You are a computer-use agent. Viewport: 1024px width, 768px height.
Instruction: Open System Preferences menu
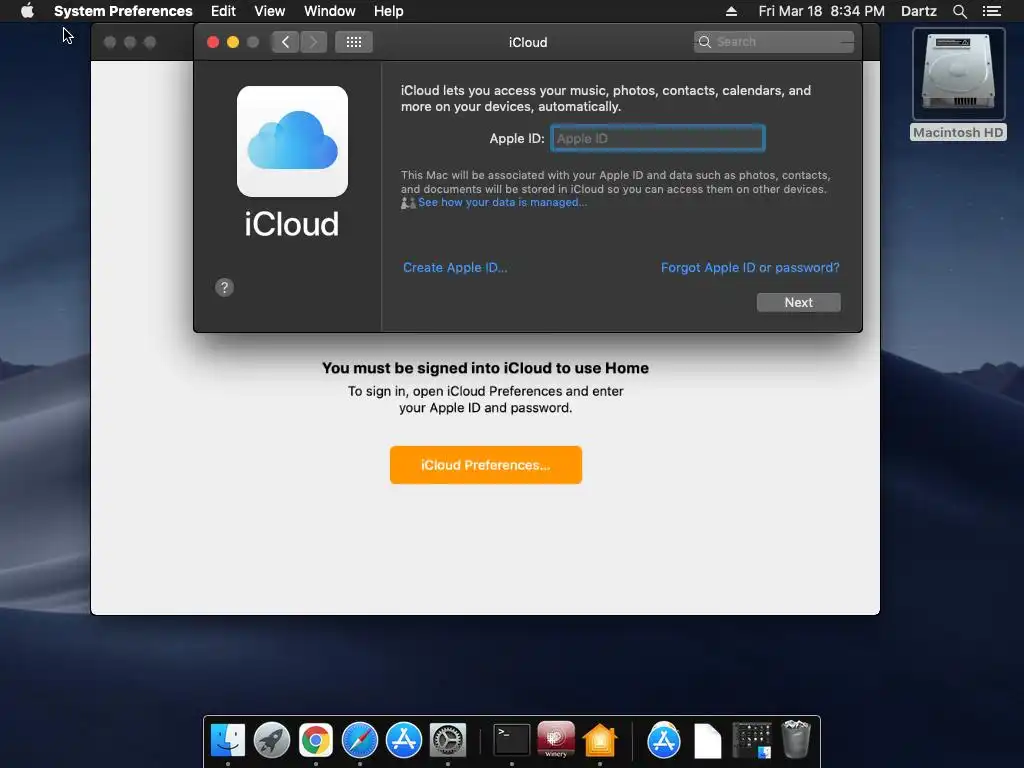pyautogui.click(x=123, y=11)
